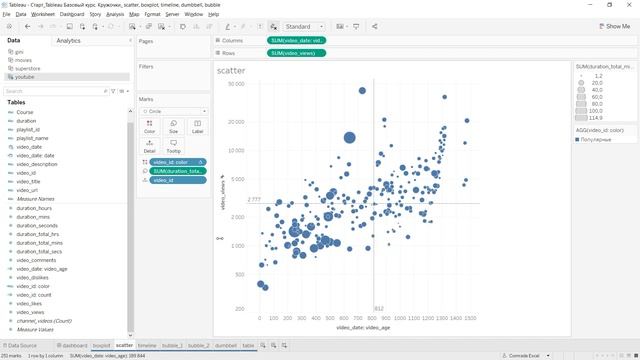The height and width of the screenshot is (360, 640).
Task: Switch to the boxplot sheet tab
Action: tap(101, 346)
